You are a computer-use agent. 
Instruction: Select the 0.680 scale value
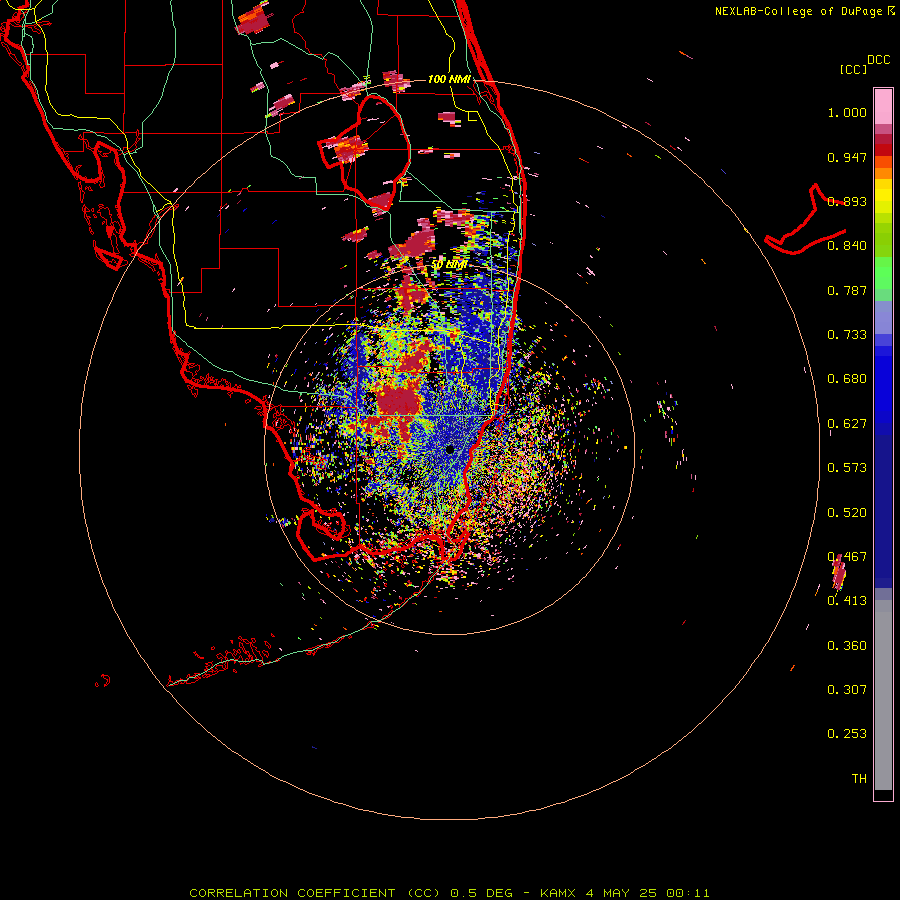[x=847, y=379]
